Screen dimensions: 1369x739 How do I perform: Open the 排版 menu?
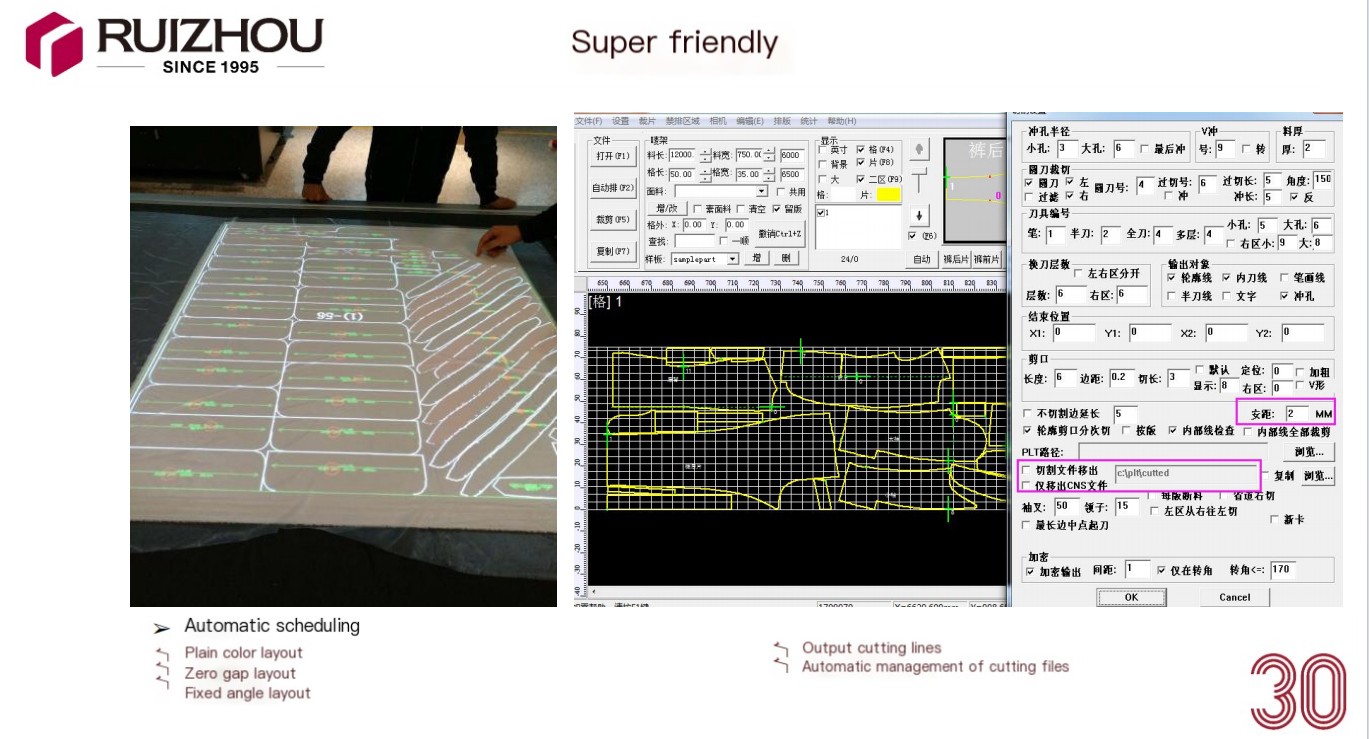(781, 121)
